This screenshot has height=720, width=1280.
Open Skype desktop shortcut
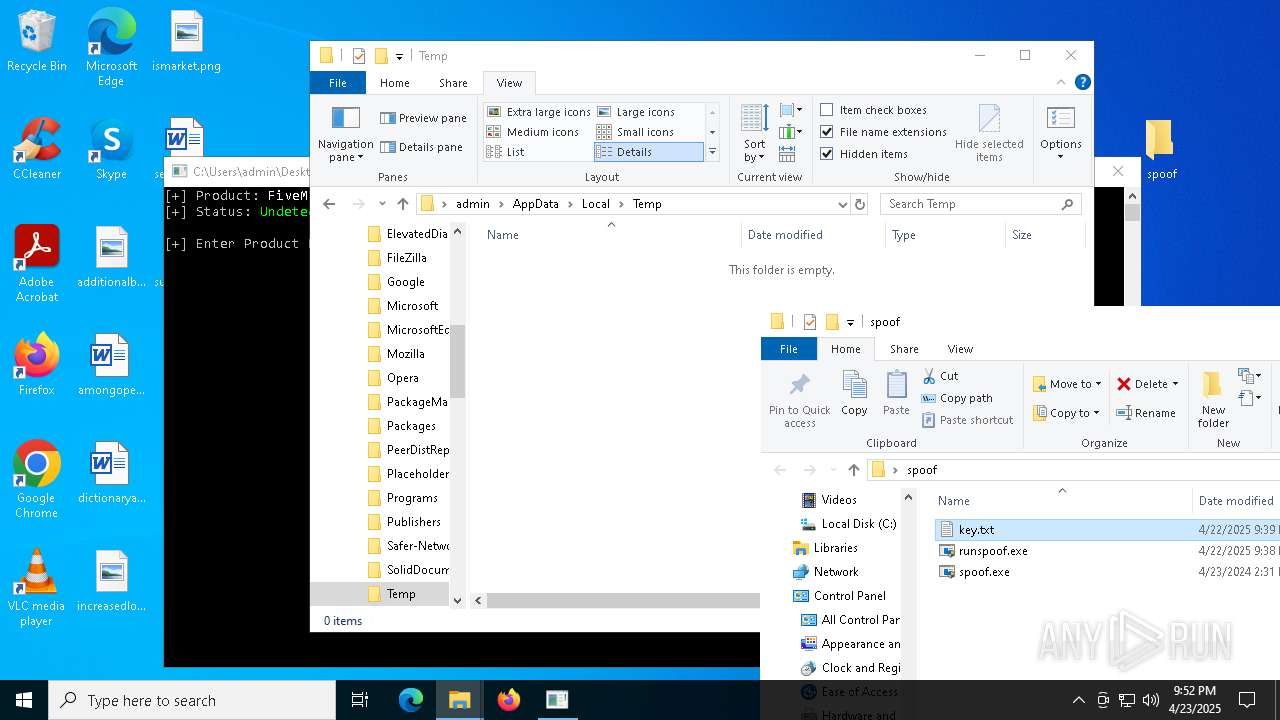(x=111, y=149)
